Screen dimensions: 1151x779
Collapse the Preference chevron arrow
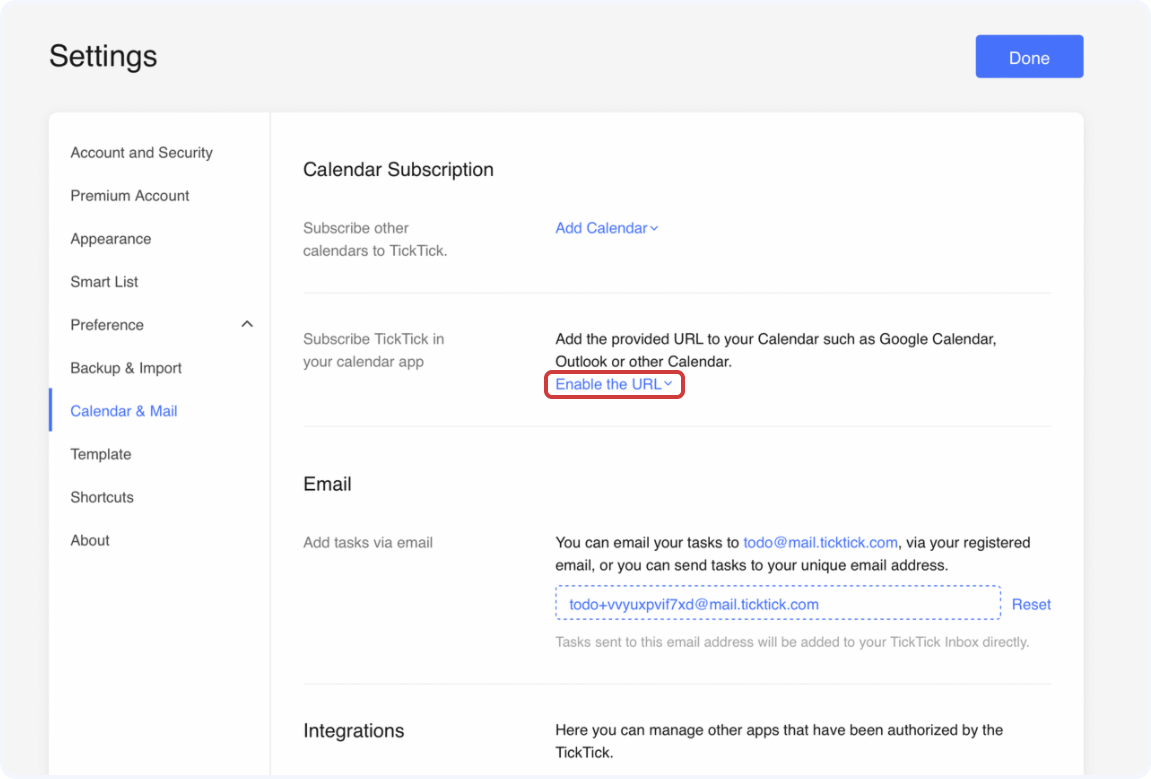[247, 324]
